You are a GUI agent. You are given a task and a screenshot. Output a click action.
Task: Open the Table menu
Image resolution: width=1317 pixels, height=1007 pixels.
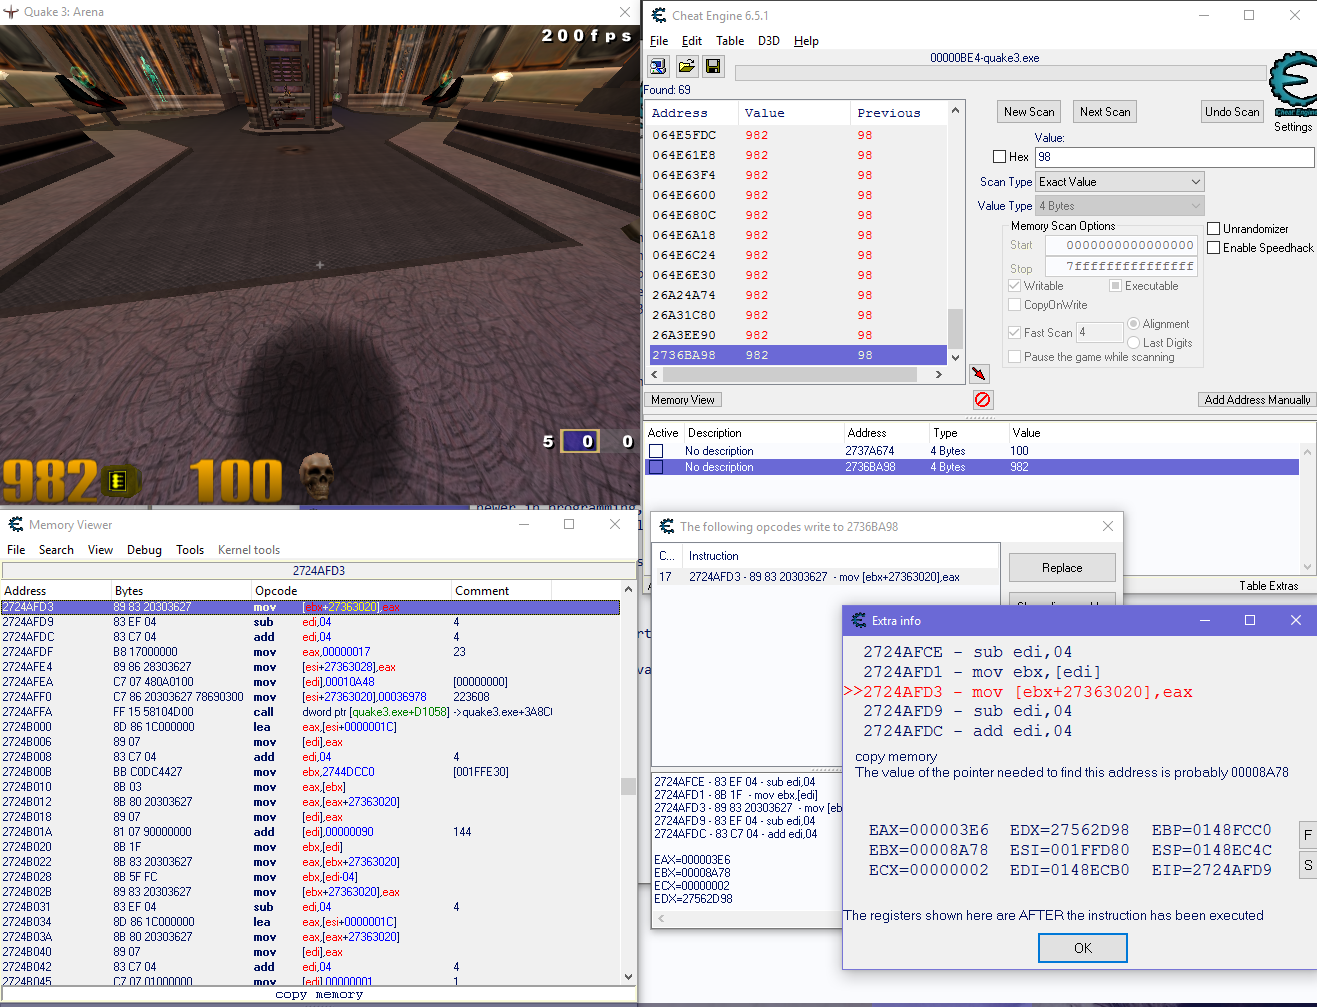[730, 41]
